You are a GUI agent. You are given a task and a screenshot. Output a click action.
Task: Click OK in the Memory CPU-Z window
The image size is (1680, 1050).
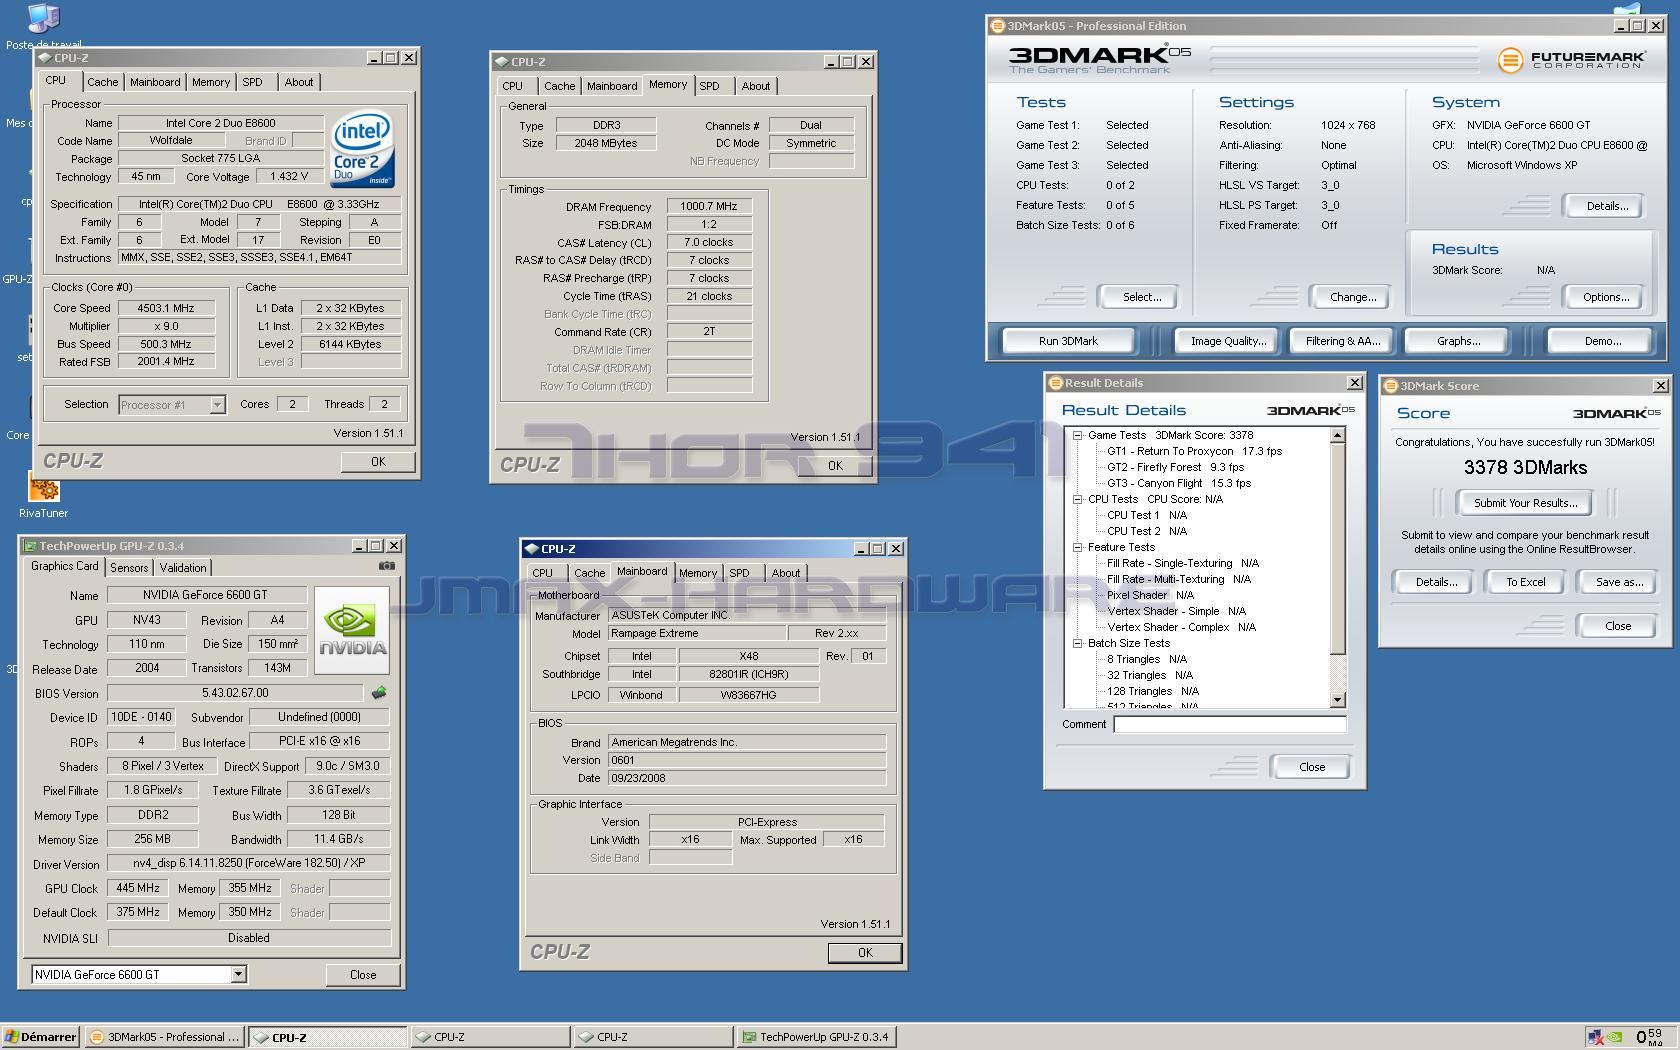tap(835, 465)
